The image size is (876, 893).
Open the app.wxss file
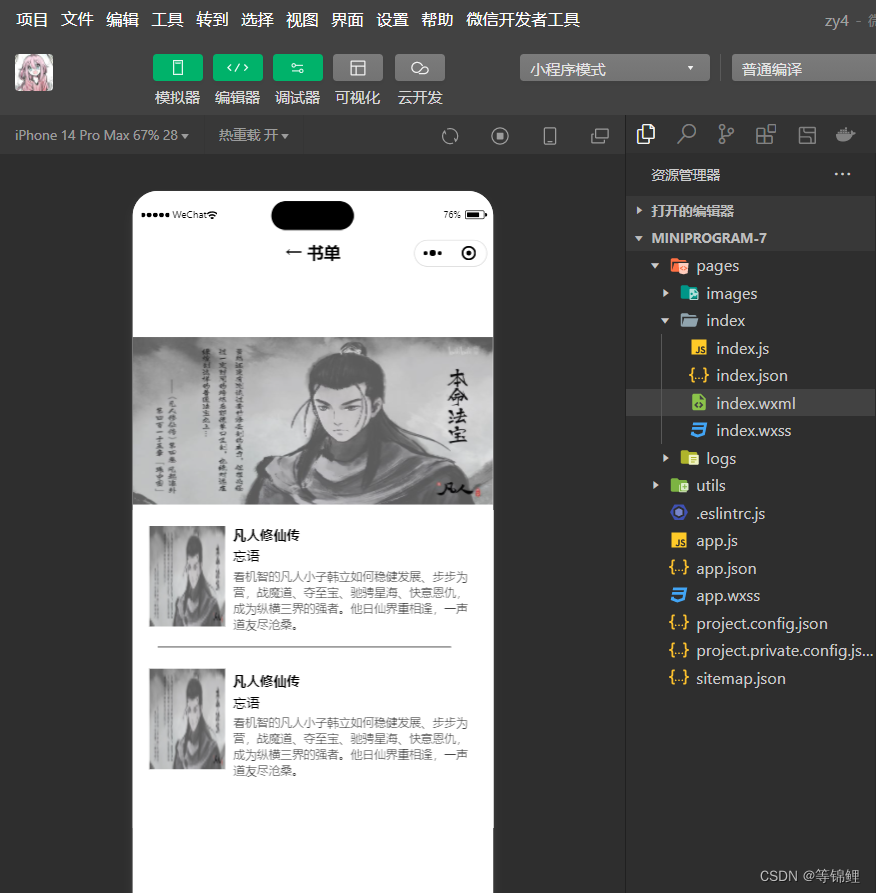[x=751, y=596]
